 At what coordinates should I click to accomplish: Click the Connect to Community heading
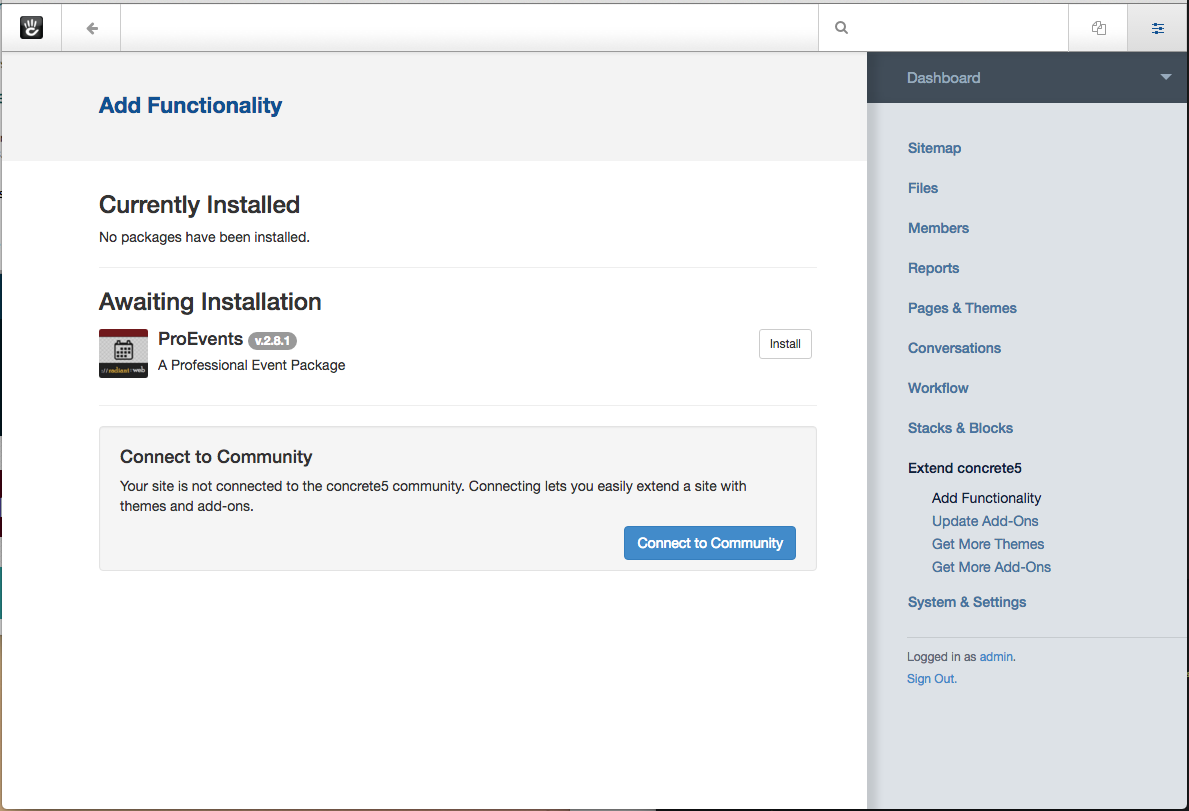pos(216,457)
